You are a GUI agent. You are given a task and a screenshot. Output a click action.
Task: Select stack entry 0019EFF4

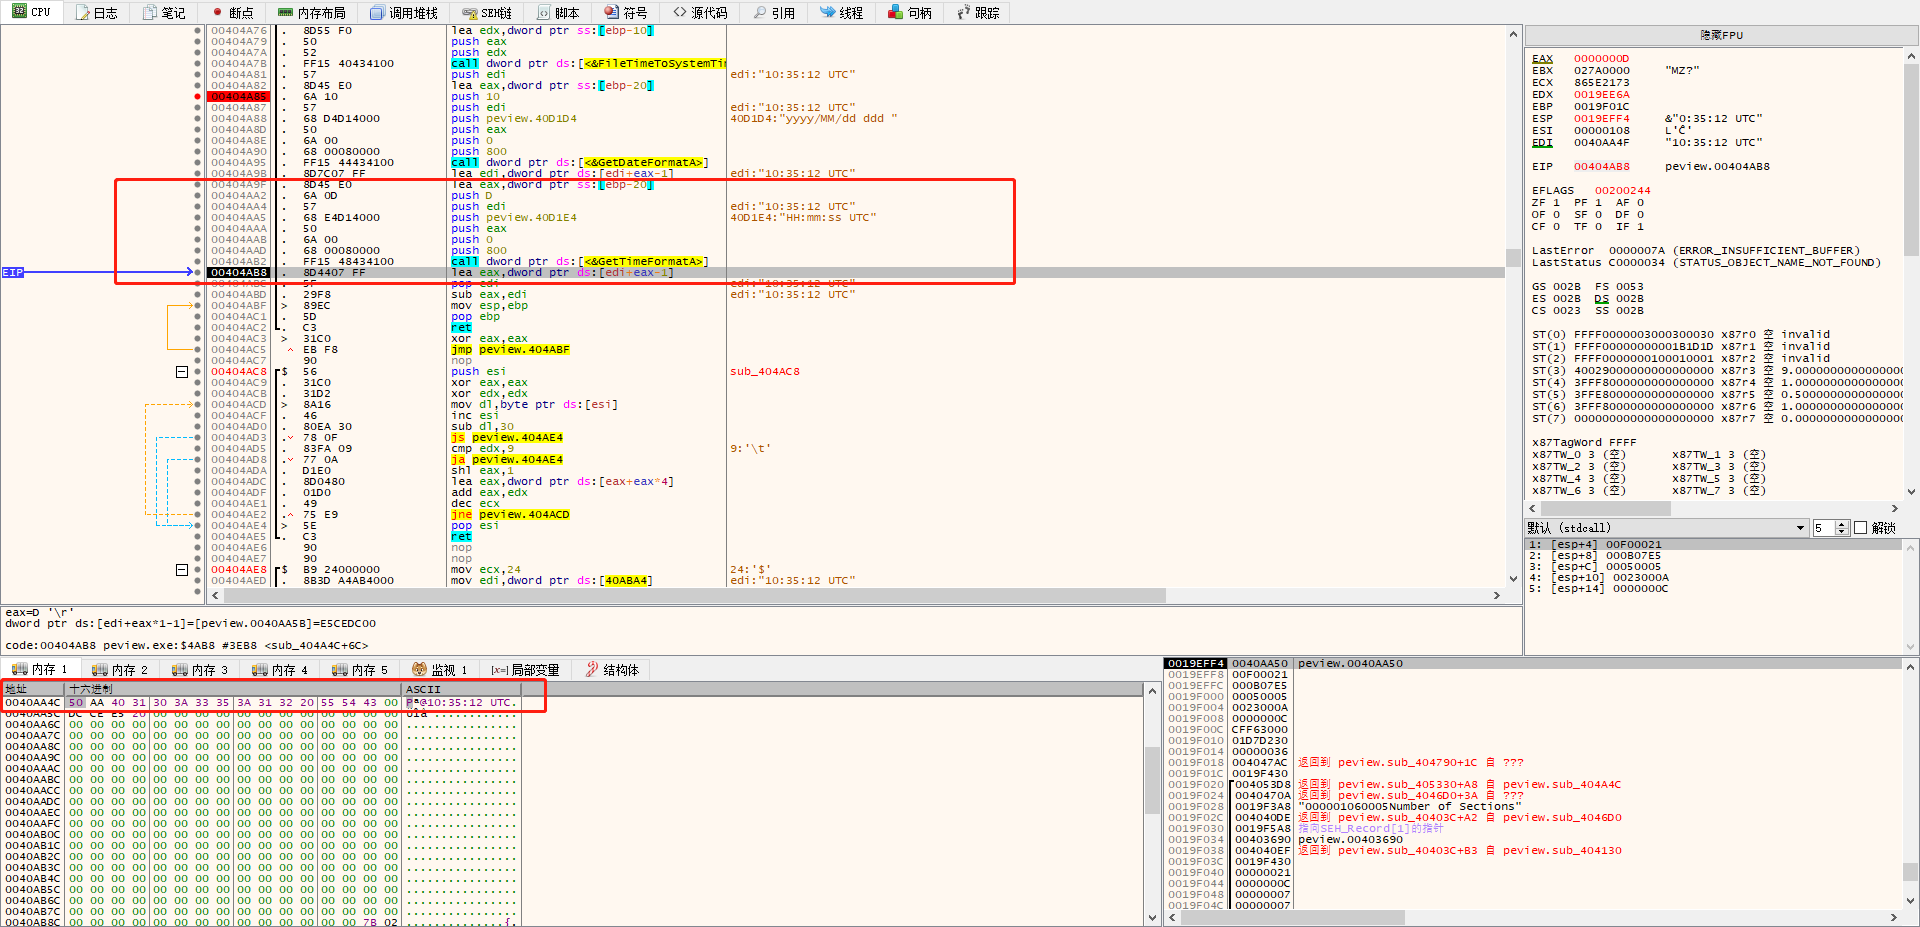point(1196,663)
